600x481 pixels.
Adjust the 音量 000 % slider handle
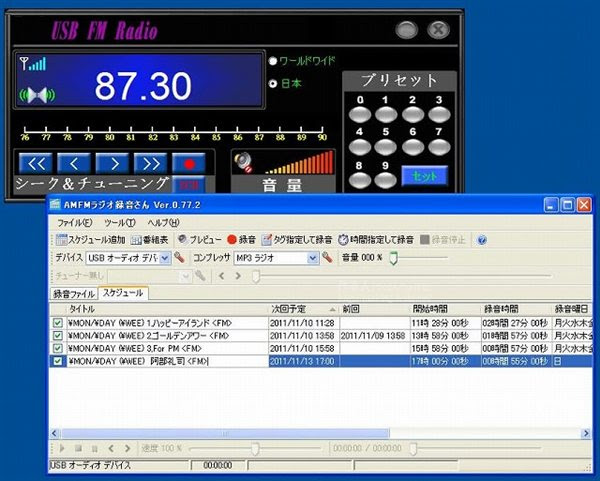(393, 258)
